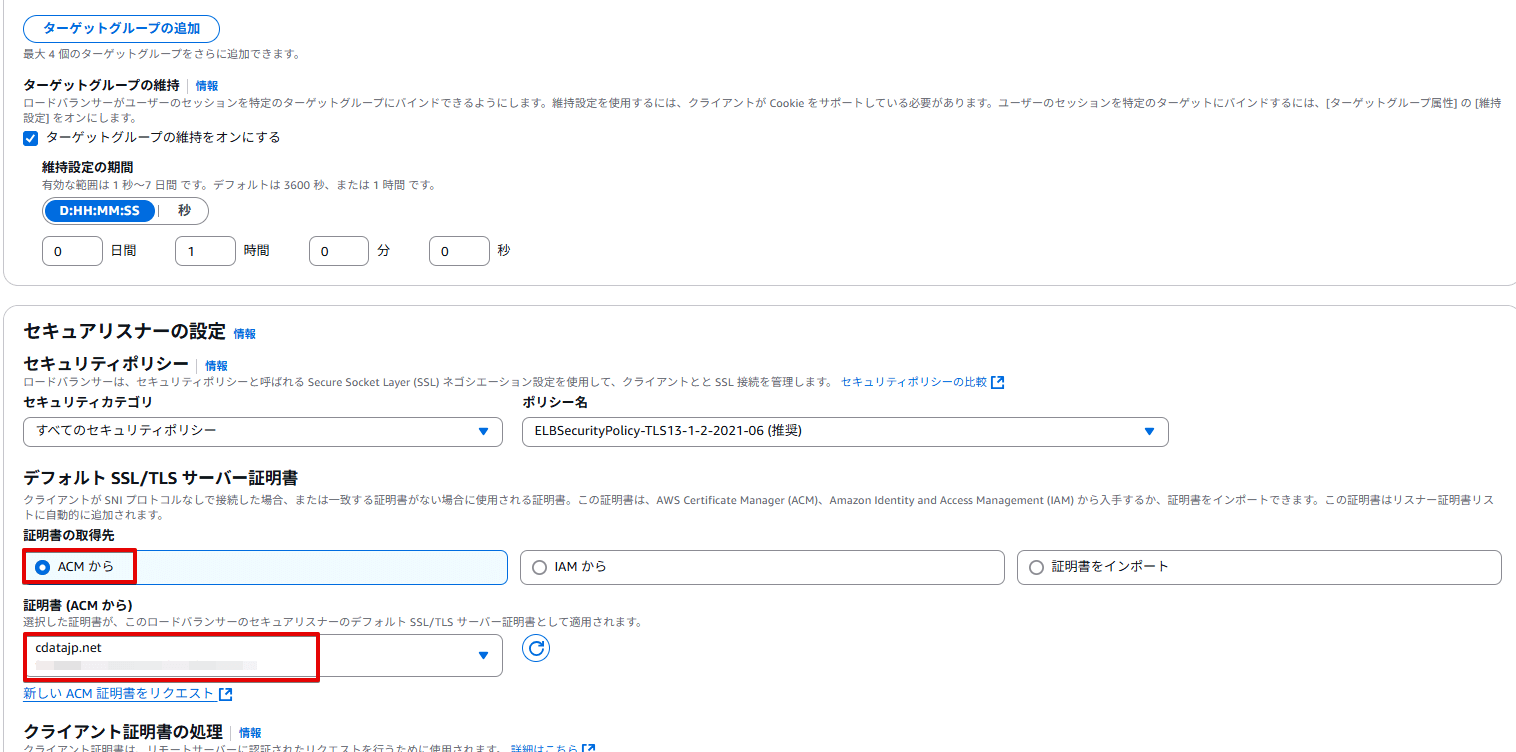This screenshot has width=1516, height=752.
Task: Switch duration format to D:HH:MM:SS
Action: [x=100, y=211]
